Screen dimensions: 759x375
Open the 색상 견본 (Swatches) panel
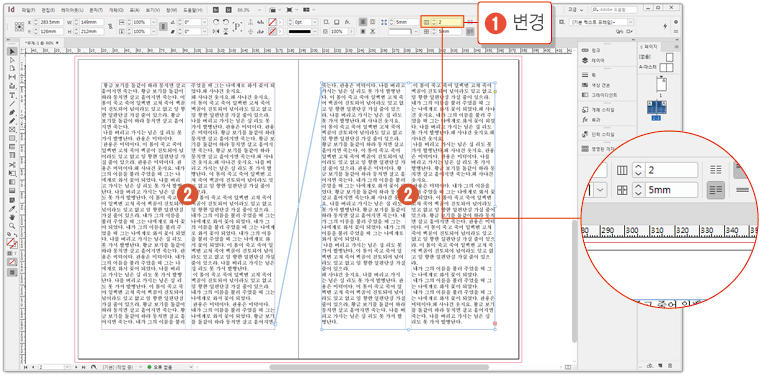tap(594, 85)
